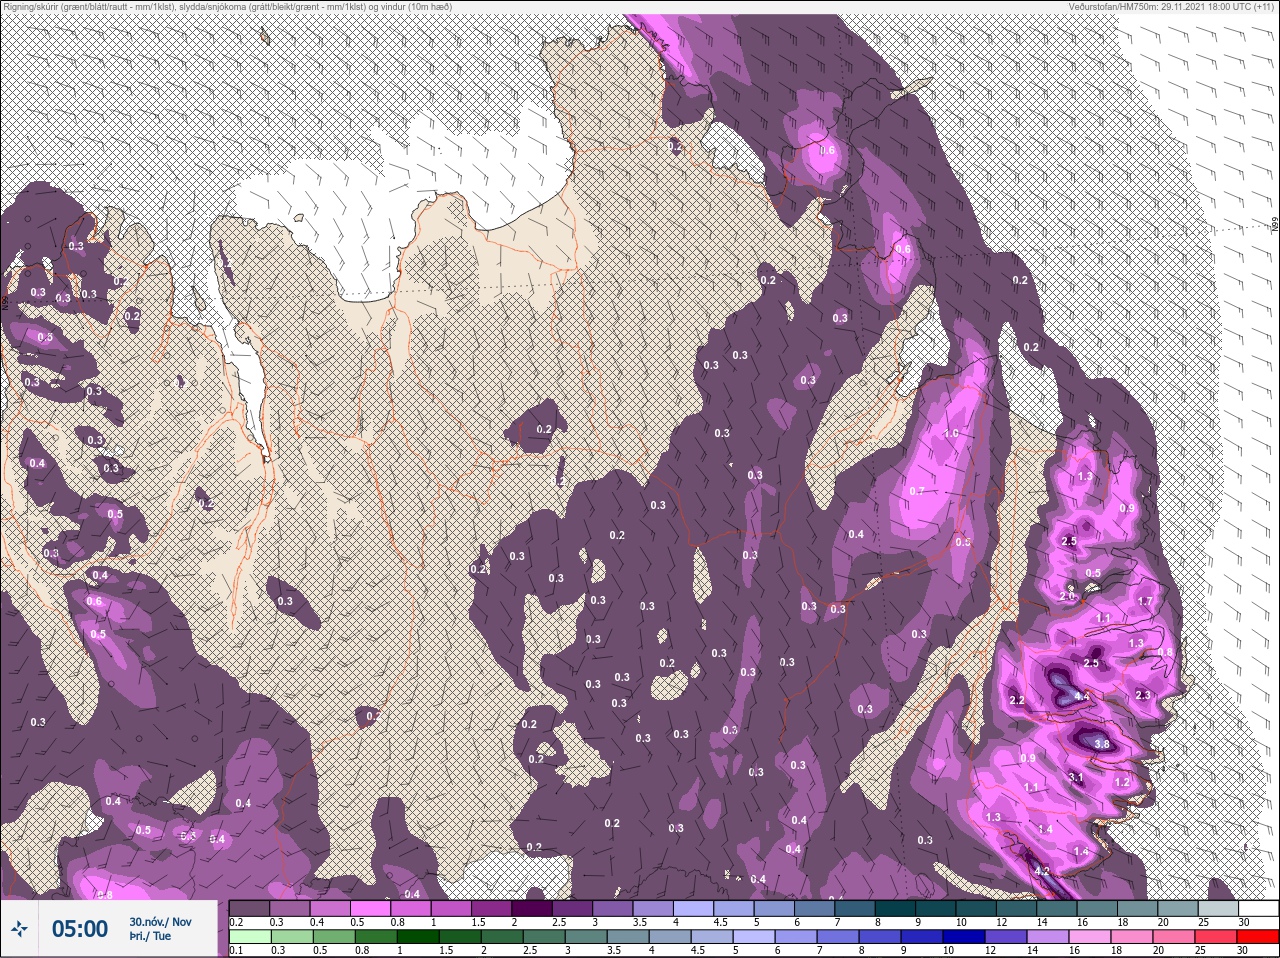This screenshot has height=958, width=1280.
Task: Click the 1.0 precipitation value on the map
Action: [x=951, y=433]
